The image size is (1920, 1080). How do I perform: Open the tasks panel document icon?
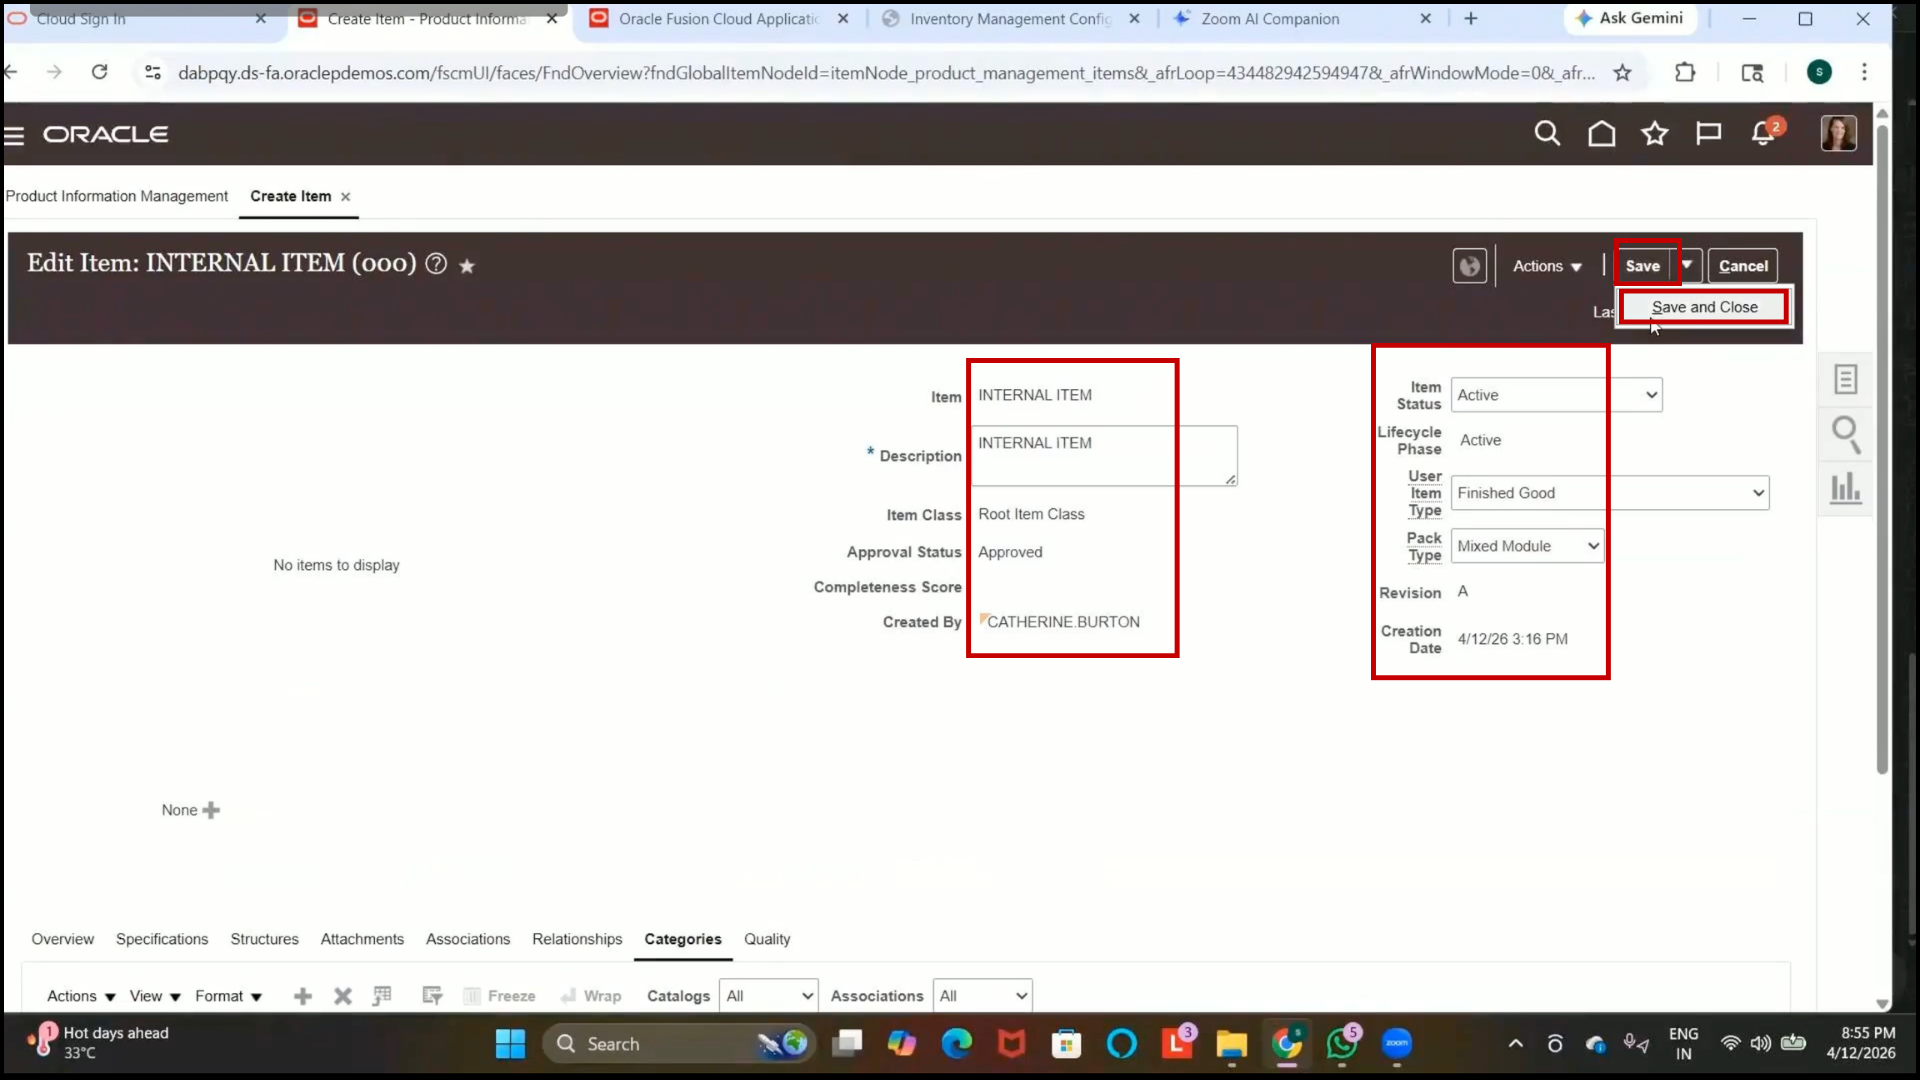pos(1846,379)
